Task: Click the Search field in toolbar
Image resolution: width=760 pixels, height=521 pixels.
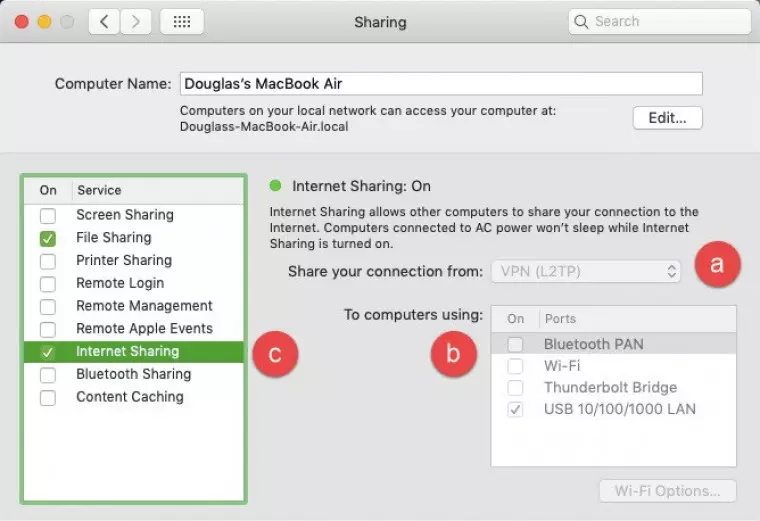Action: (x=665, y=21)
